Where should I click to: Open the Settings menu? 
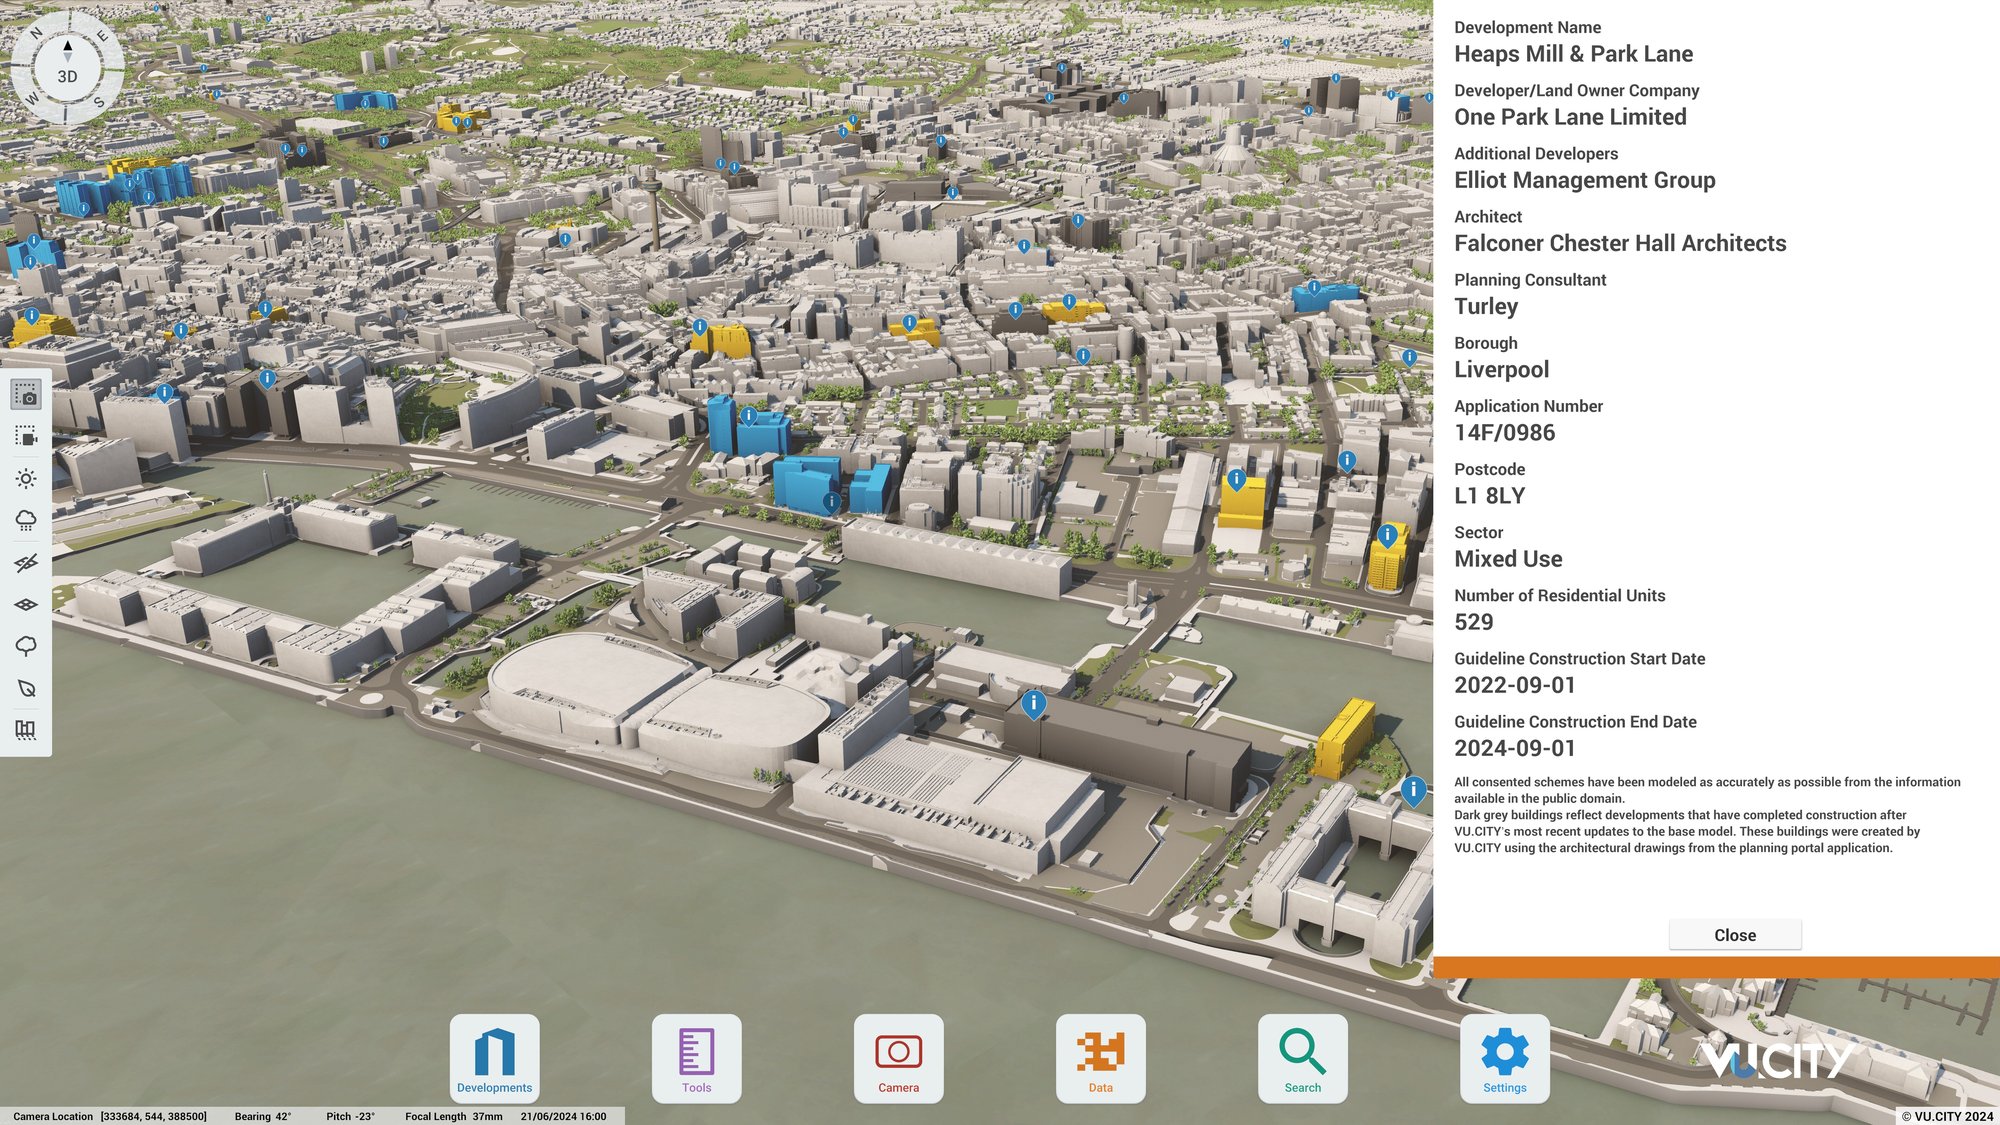click(1504, 1059)
